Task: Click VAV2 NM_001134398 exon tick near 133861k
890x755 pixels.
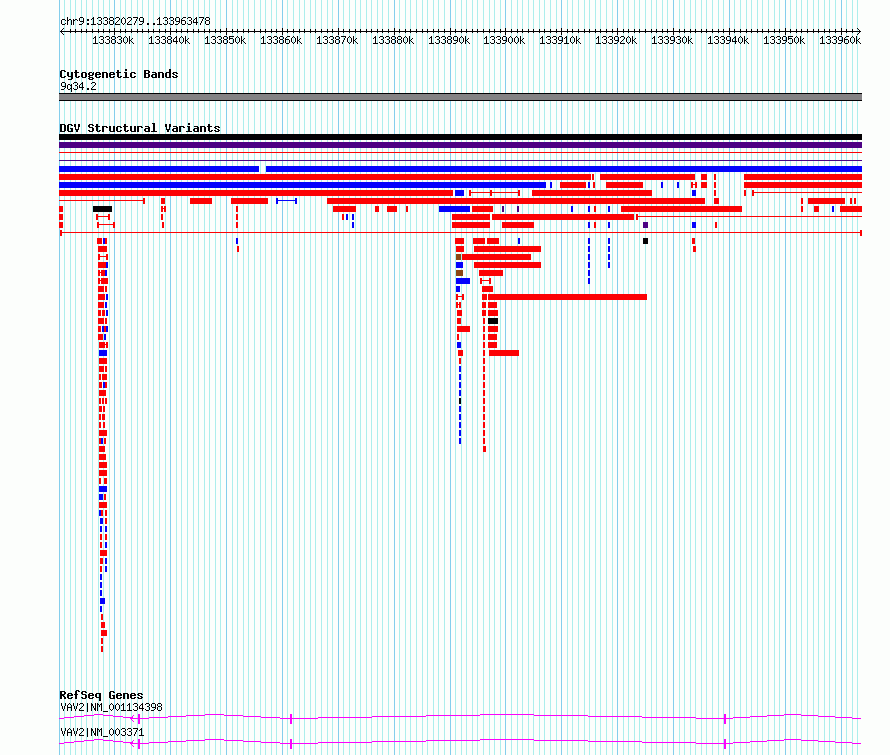Action: pos(291,719)
